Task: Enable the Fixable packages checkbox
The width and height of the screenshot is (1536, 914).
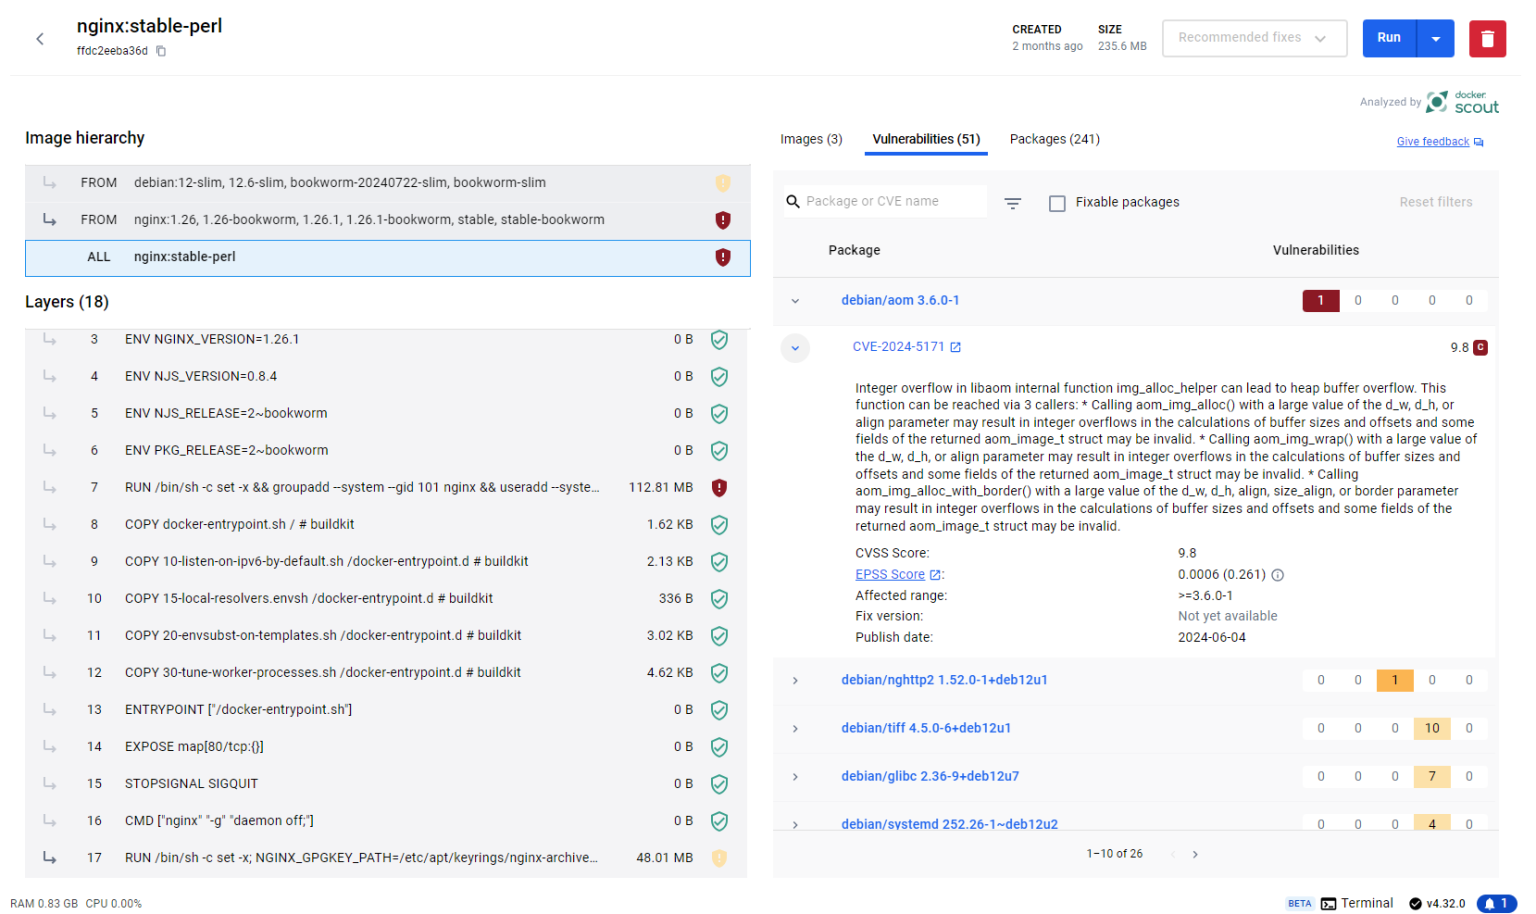Action: (x=1058, y=202)
